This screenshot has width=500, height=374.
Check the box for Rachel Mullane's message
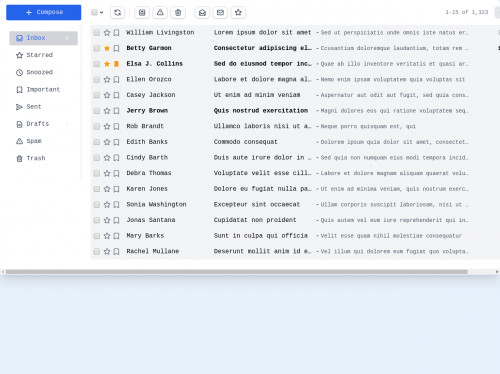(x=97, y=251)
